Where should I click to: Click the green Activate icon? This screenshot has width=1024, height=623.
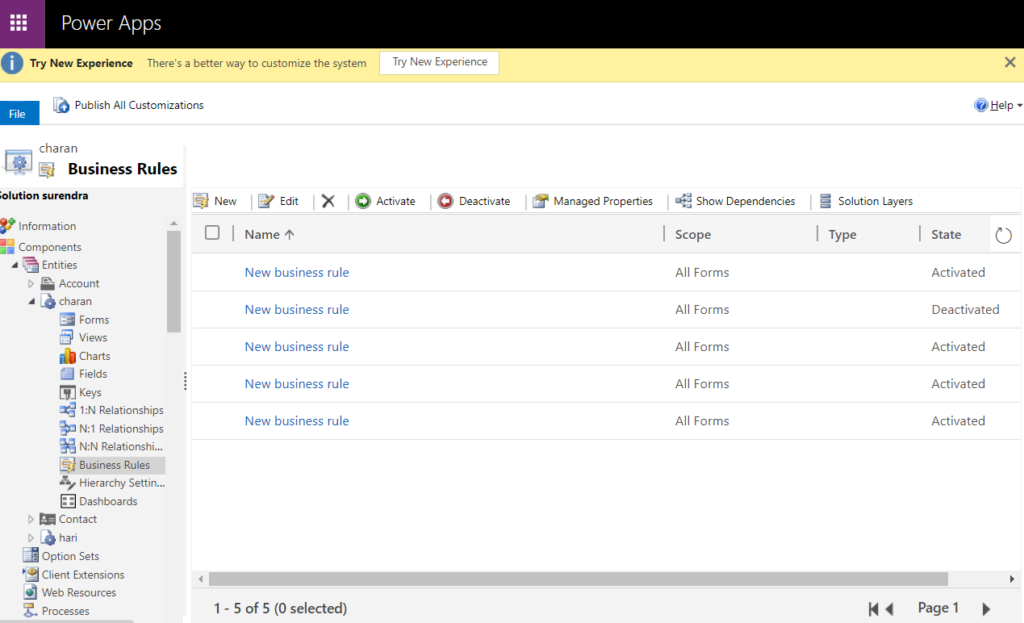click(363, 201)
